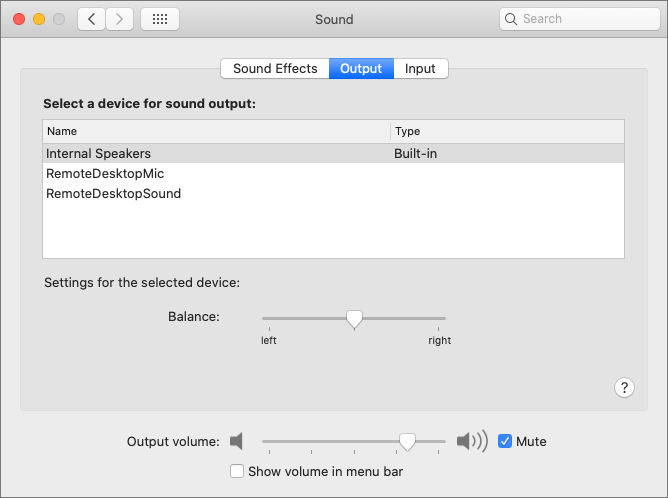Screen dimensions: 668x498
Task: Click the search magnifier icon
Action: click(x=511, y=19)
